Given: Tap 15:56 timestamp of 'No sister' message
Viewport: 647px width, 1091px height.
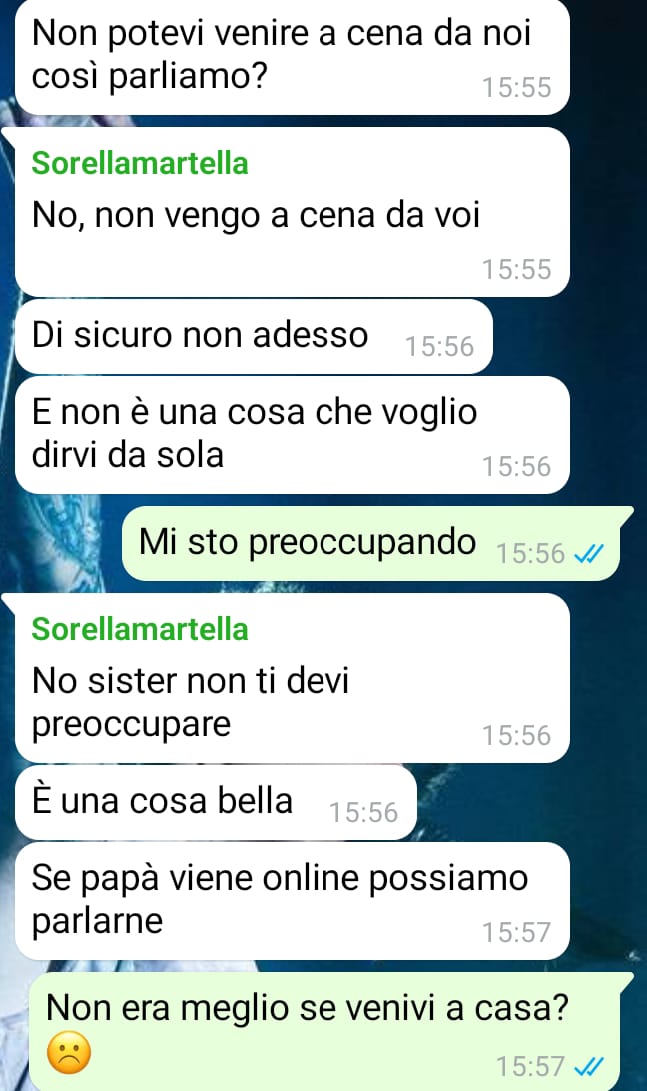Looking at the screenshot, I should tap(516, 735).
